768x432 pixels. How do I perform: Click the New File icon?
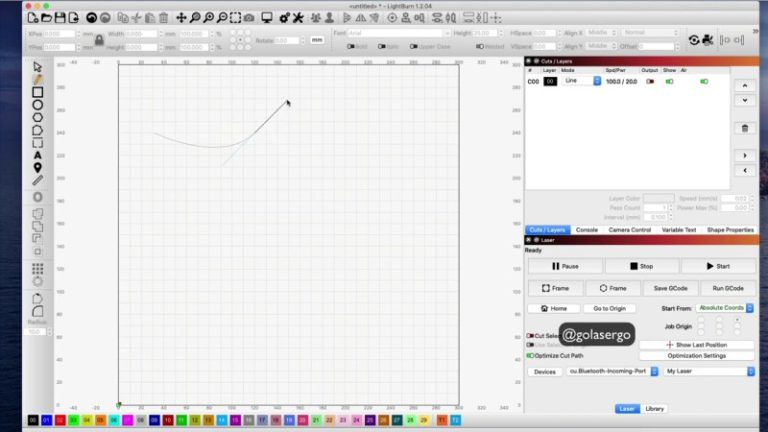pos(33,18)
